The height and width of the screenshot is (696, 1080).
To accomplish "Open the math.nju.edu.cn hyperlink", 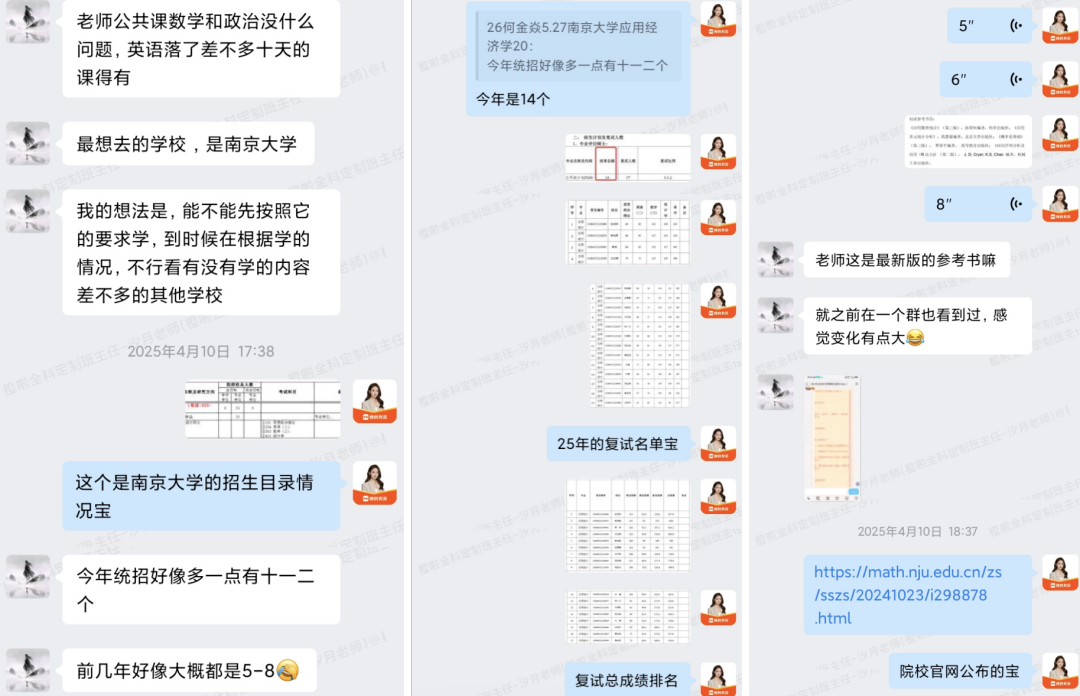I will click(908, 595).
